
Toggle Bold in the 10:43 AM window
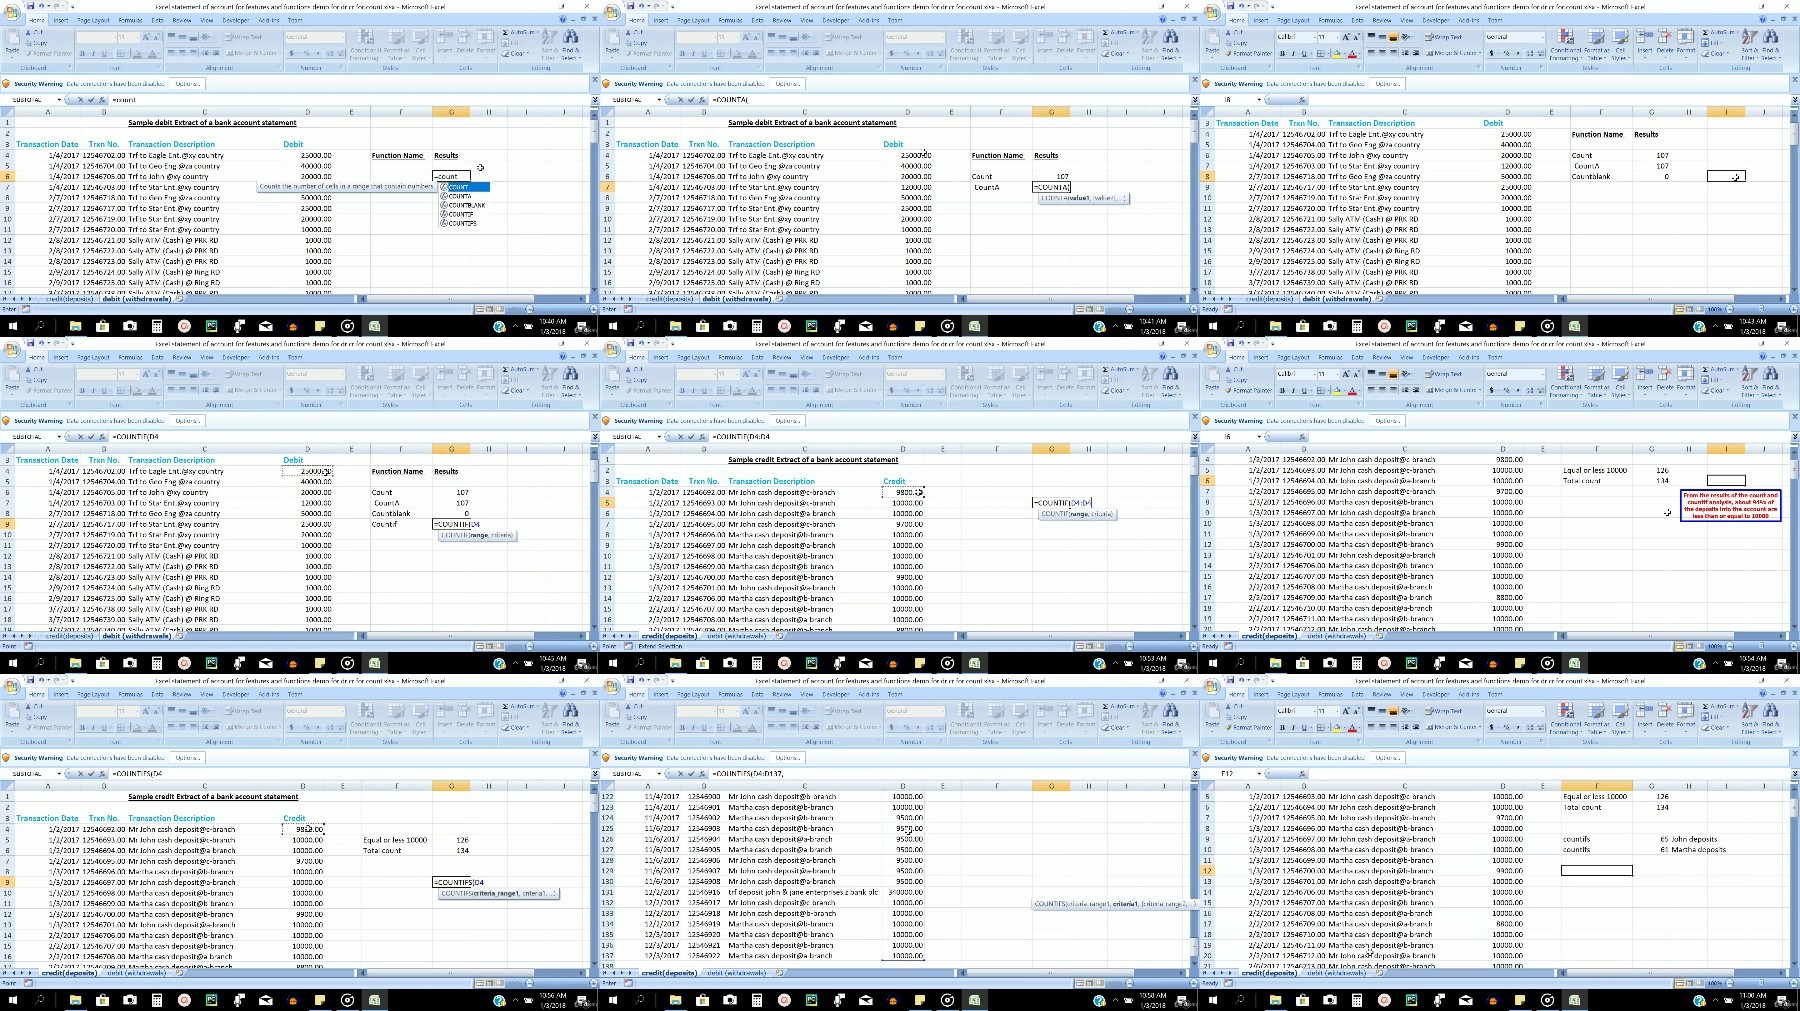click(x=1282, y=53)
